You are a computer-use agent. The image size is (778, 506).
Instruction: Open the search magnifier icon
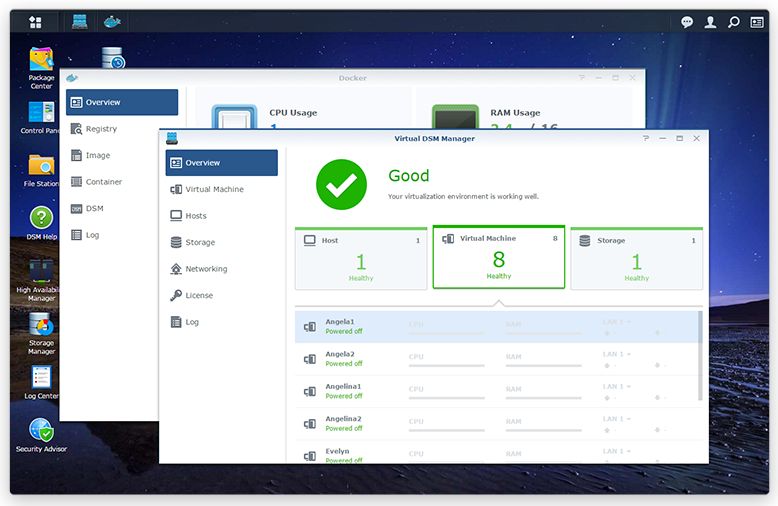click(733, 22)
